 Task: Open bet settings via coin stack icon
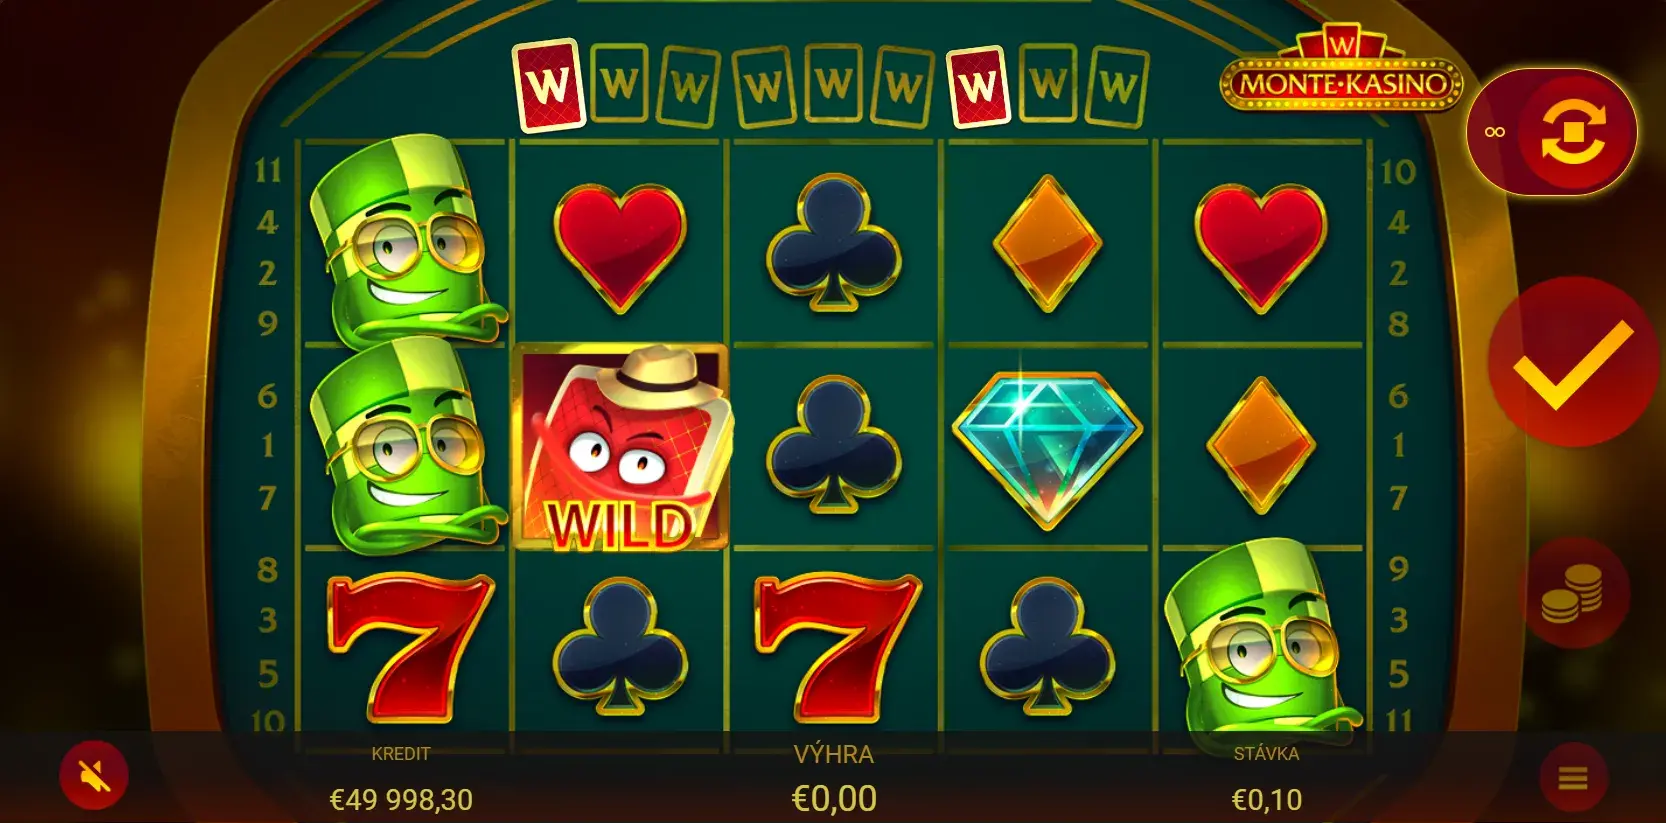pos(1572,593)
